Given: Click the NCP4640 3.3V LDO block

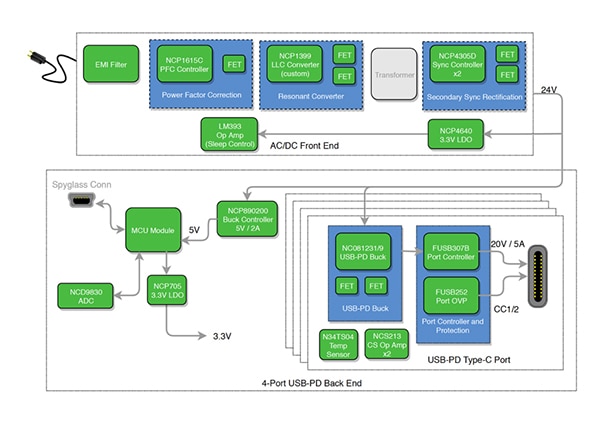Looking at the screenshot, I should point(455,133).
